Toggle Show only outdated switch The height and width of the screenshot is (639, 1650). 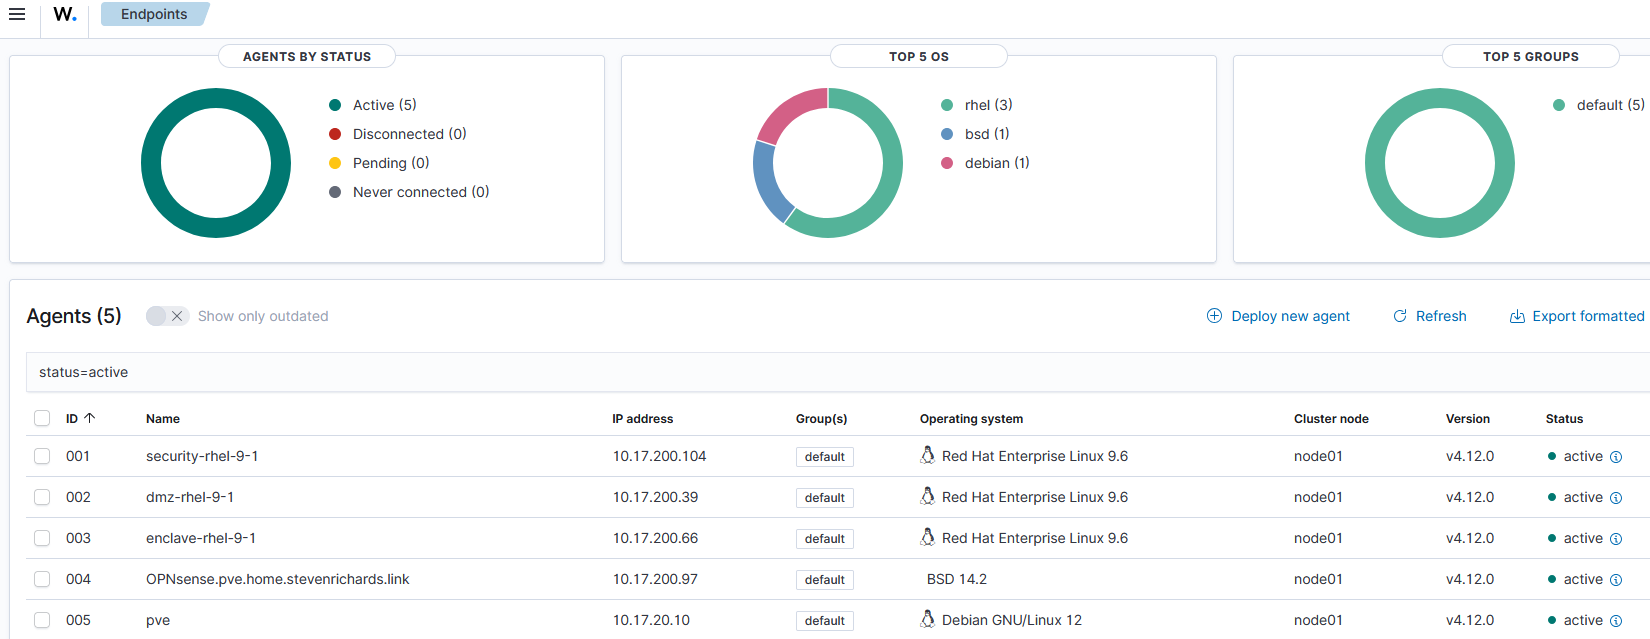coord(167,316)
